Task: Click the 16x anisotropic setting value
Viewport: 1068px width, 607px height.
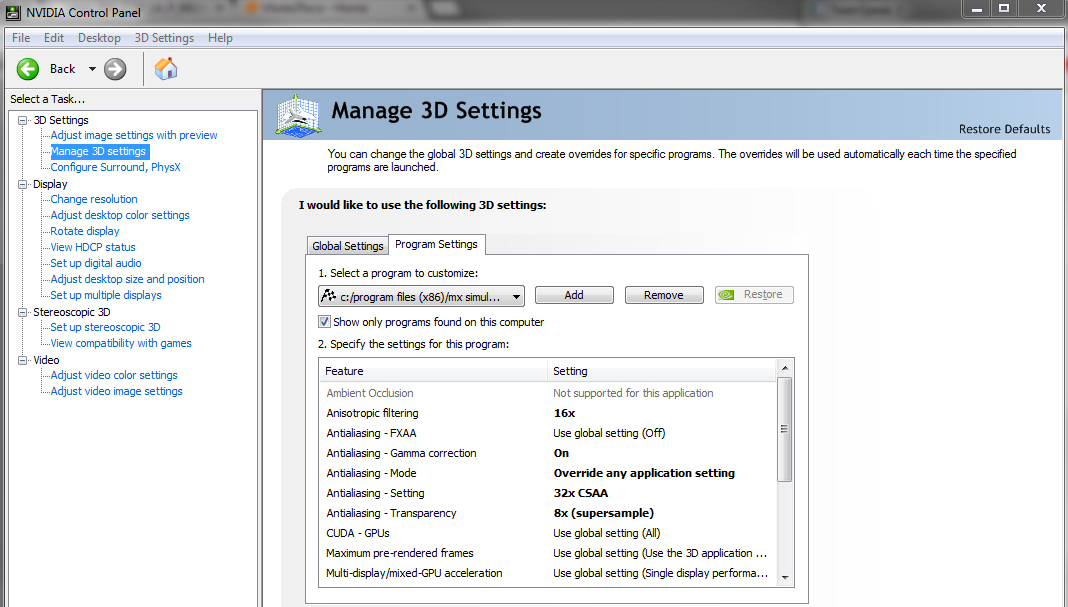Action: point(565,413)
